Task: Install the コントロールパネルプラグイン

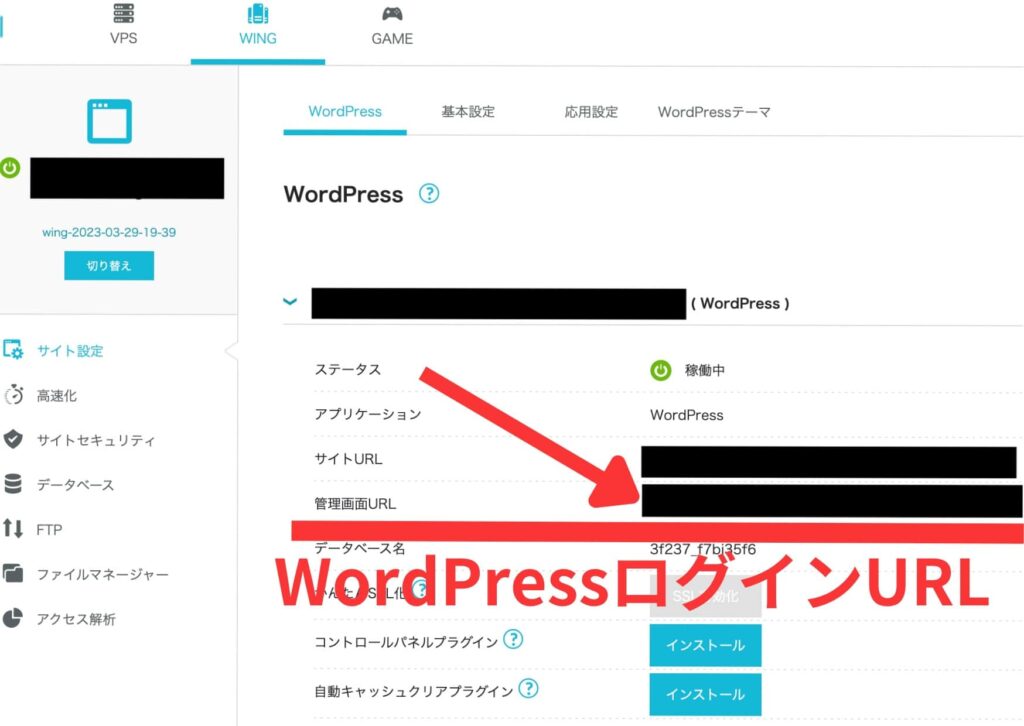Action: coord(705,645)
